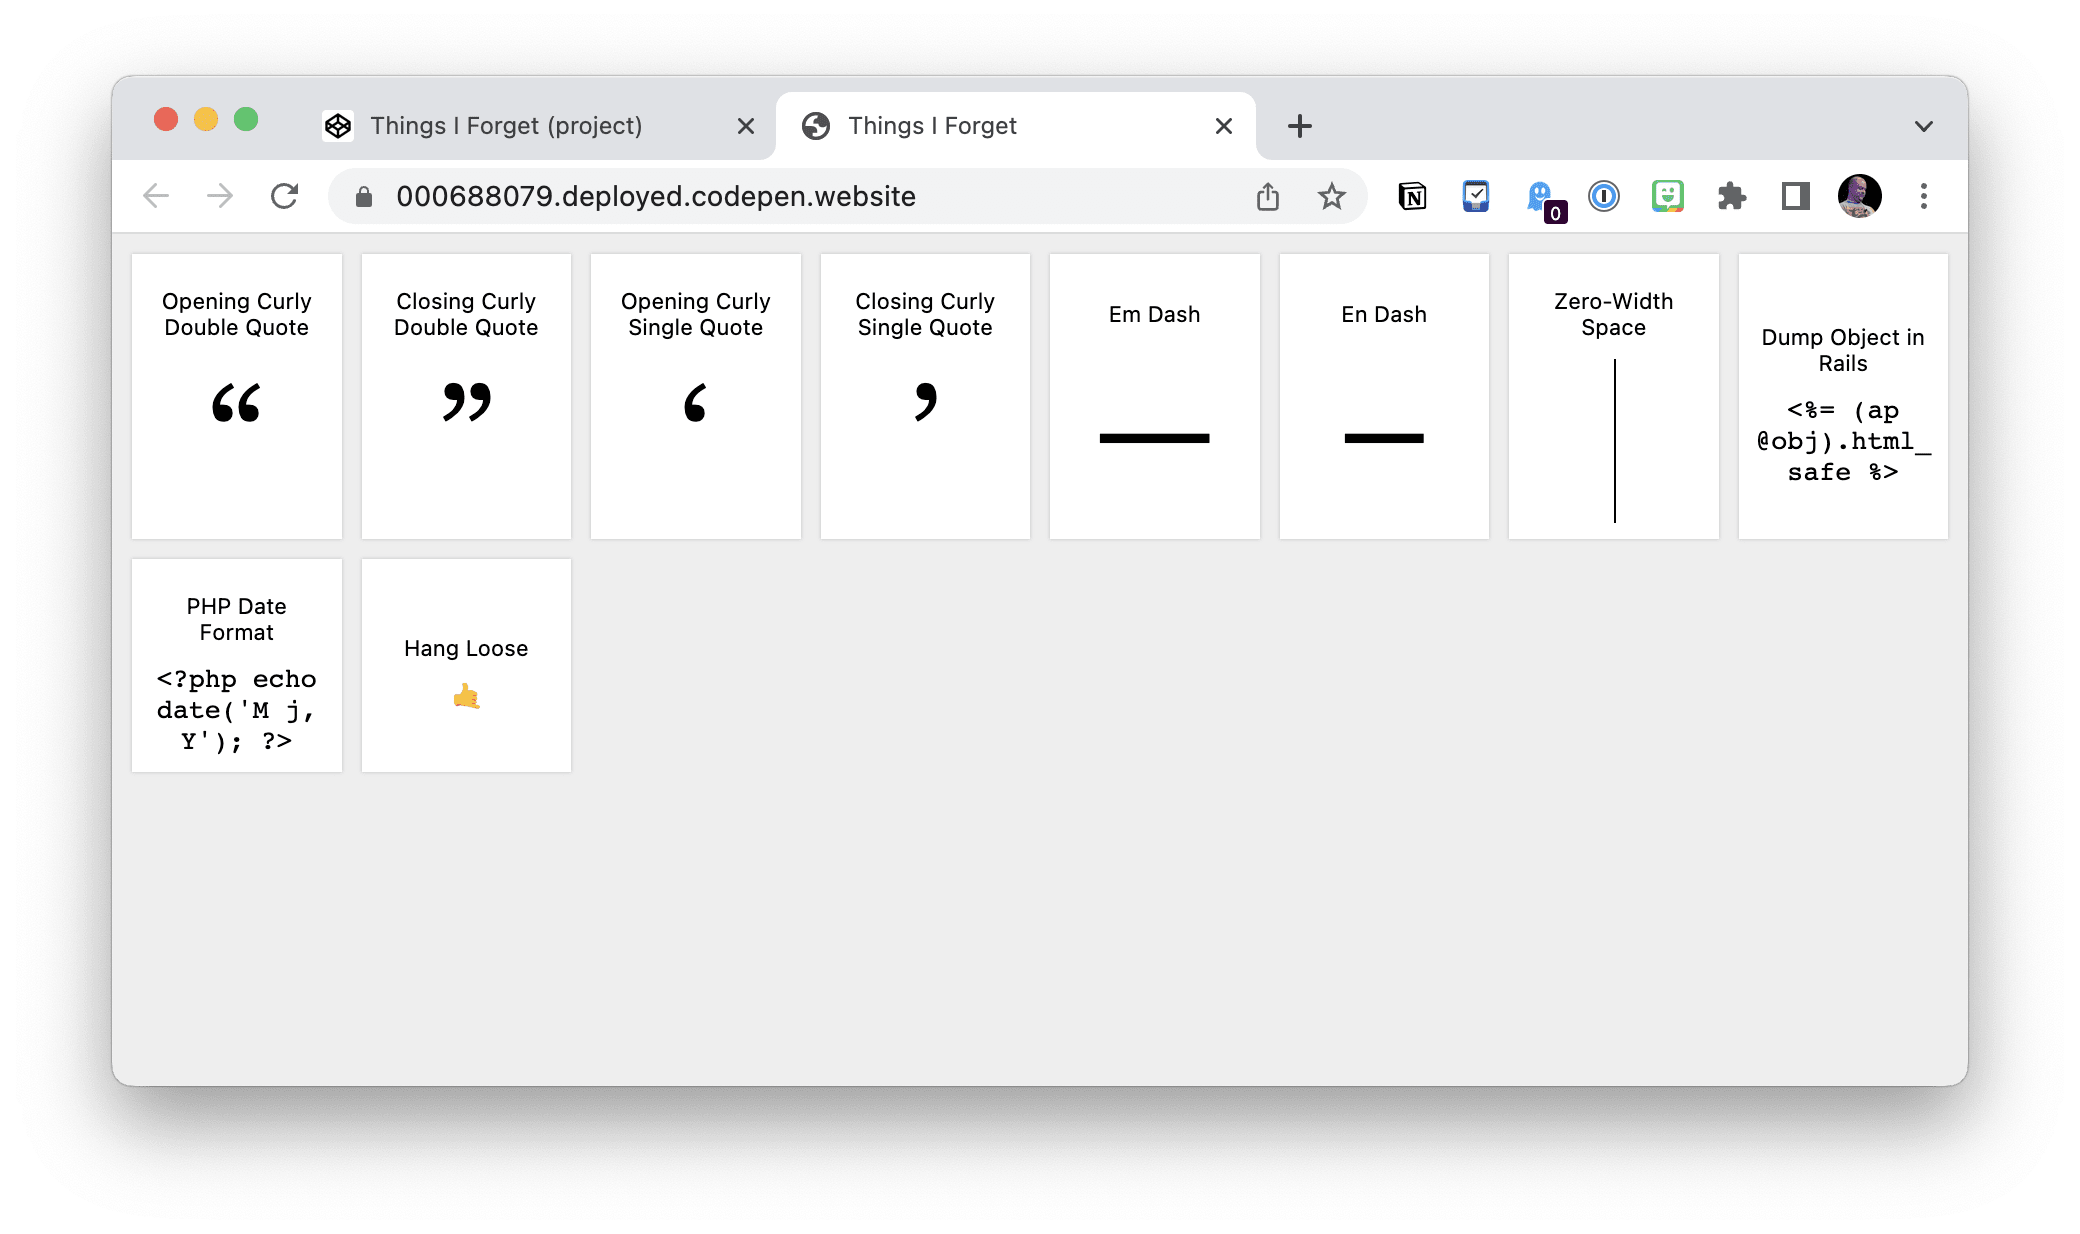Viewport: 2080px width, 1234px height.
Task: Go forward with the forward arrow
Action: point(220,196)
